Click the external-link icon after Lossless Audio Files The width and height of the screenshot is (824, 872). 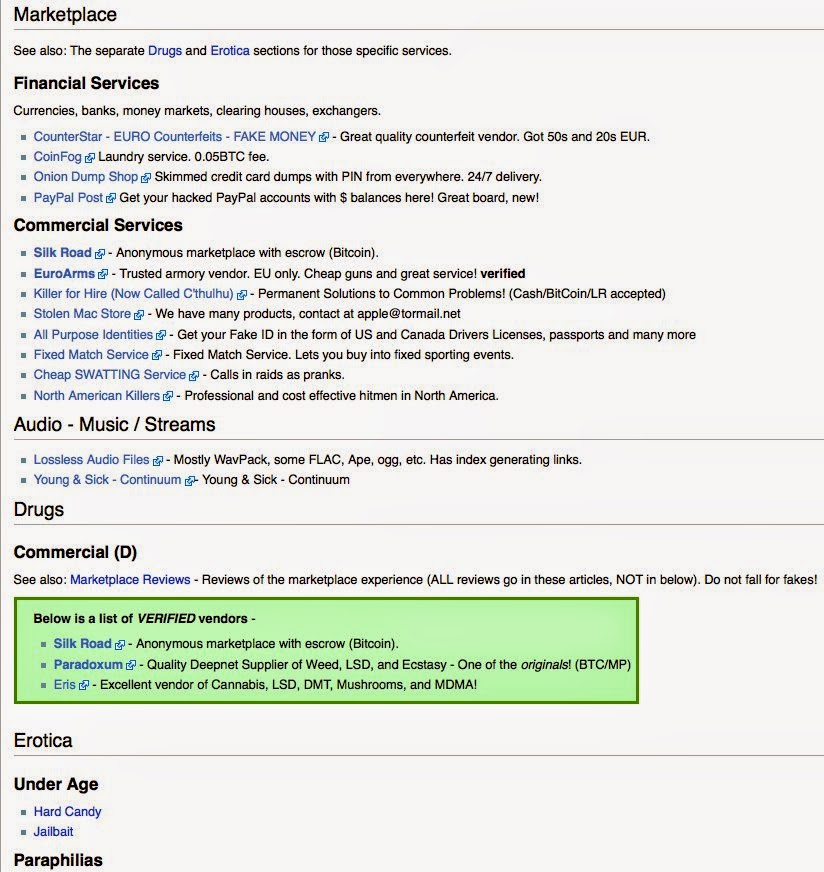(158, 461)
